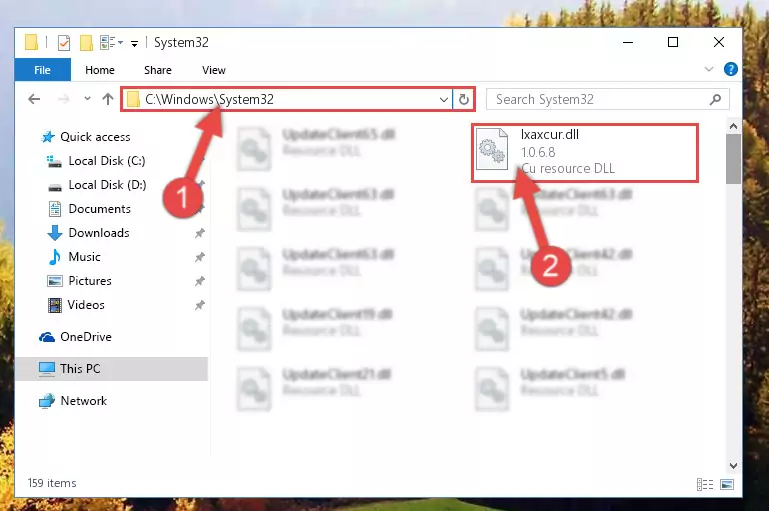Open the Customize Quick Access Toolbar dropdown
Viewport: 769px width, 511px height.
pyautogui.click(x=134, y=44)
